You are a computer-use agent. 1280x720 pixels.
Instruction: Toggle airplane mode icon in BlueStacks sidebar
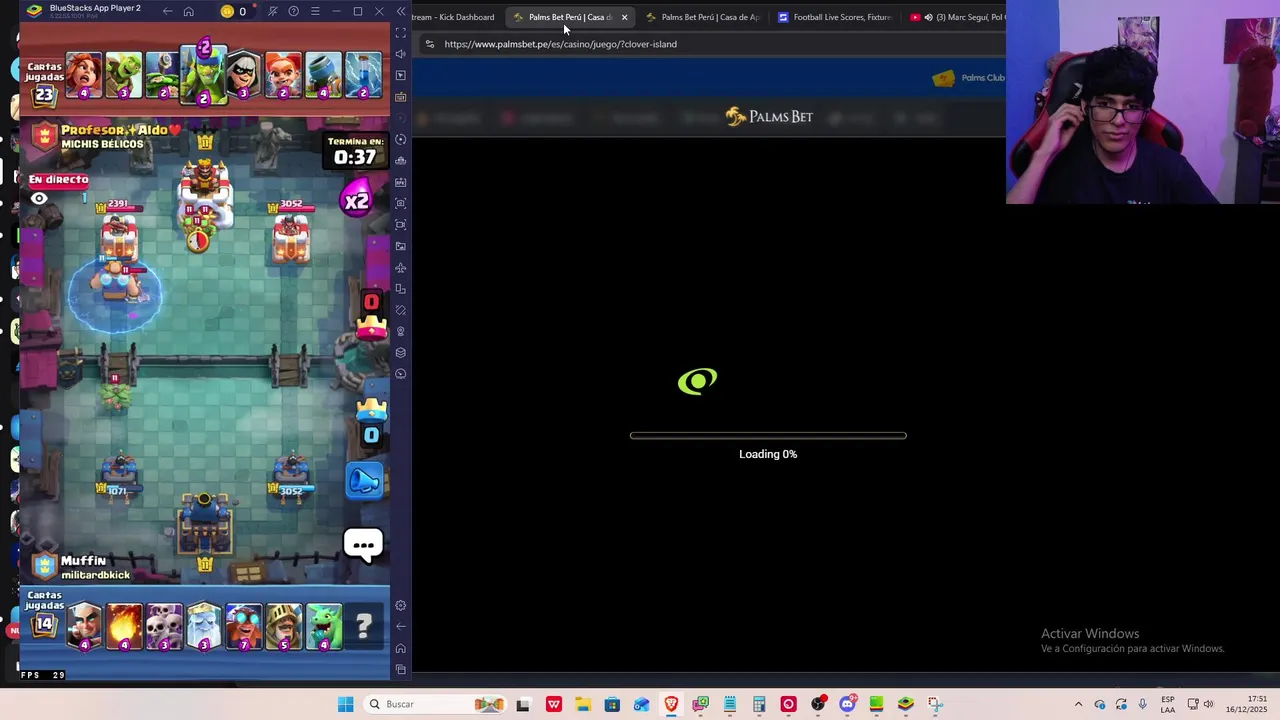coord(401,267)
